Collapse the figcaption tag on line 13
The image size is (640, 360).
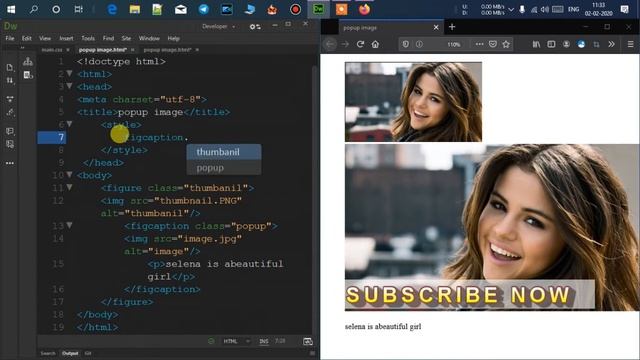tap(69, 225)
